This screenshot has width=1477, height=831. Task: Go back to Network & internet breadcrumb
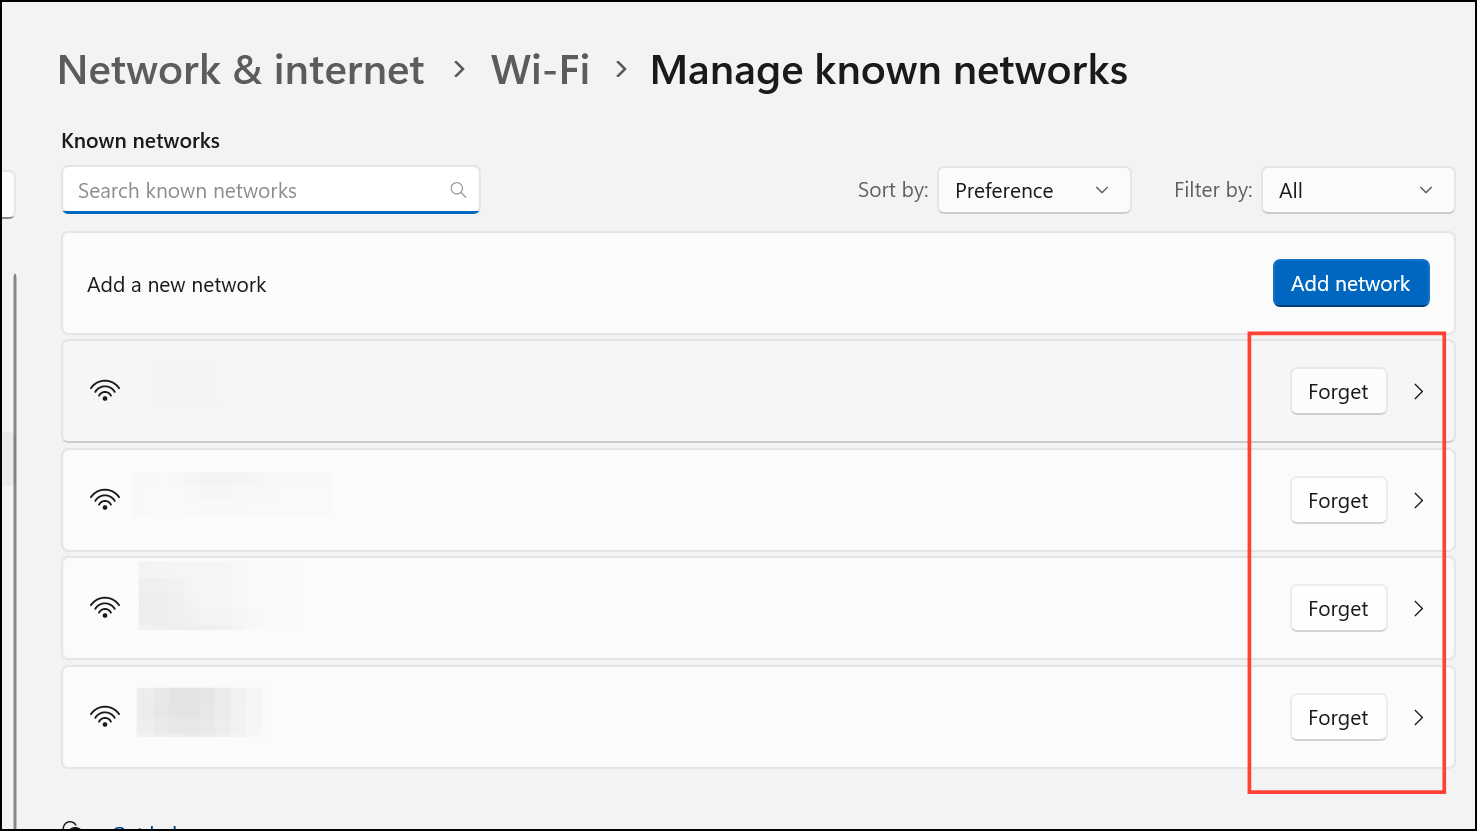click(x=241, y=70)
